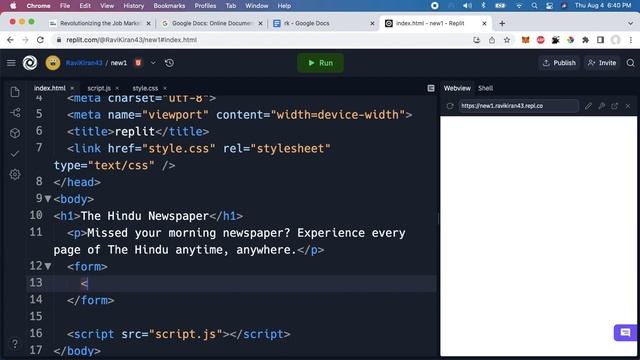This screenshot has height=360, width=640.
Task: Click the 'The Hindu Newspaper' heading text
Action: (x=145, y=216)
